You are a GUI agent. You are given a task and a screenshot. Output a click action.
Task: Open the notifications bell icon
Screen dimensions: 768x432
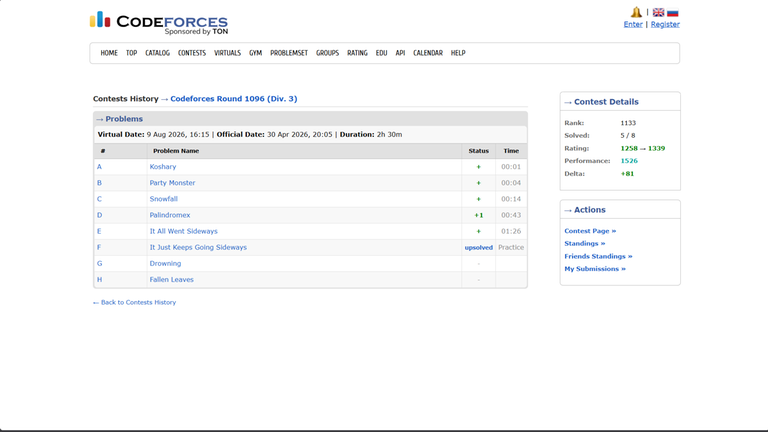click(x=636, y=12)
